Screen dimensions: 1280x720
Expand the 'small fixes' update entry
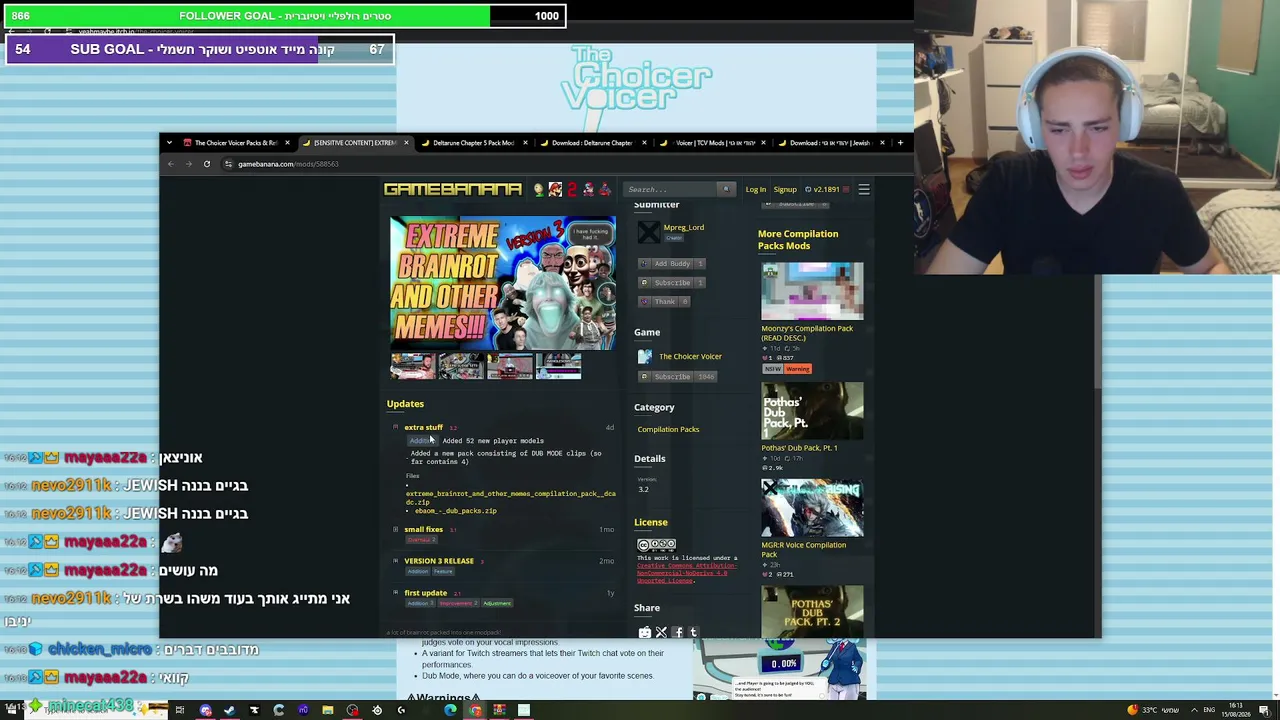pyautogui.click(x=395, y=529)
